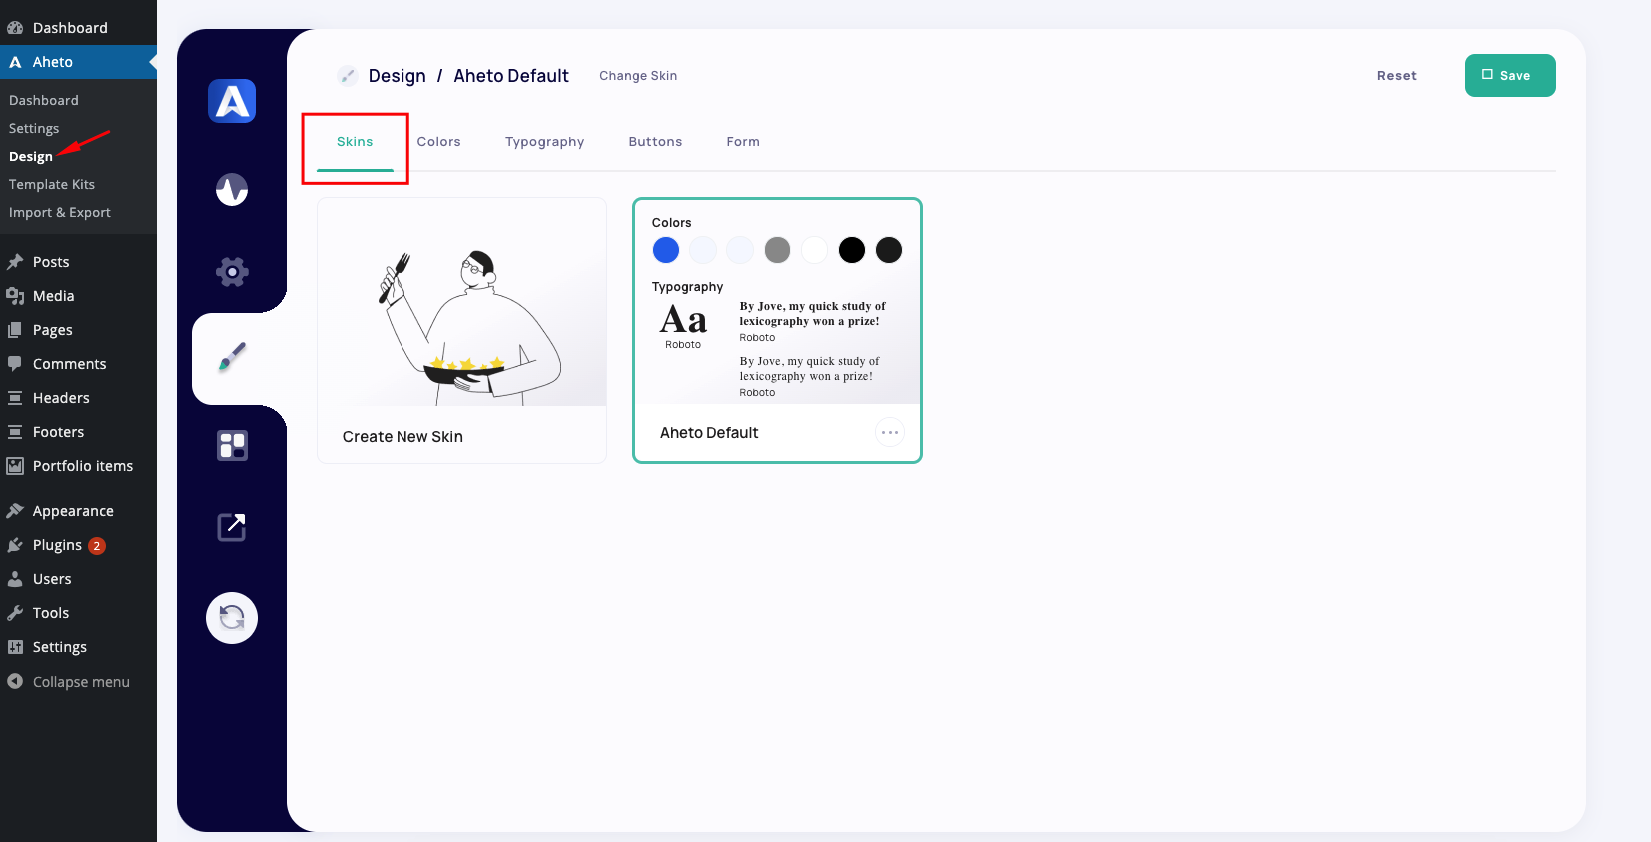Click the speech bubble Comments icon

[15, 364]
